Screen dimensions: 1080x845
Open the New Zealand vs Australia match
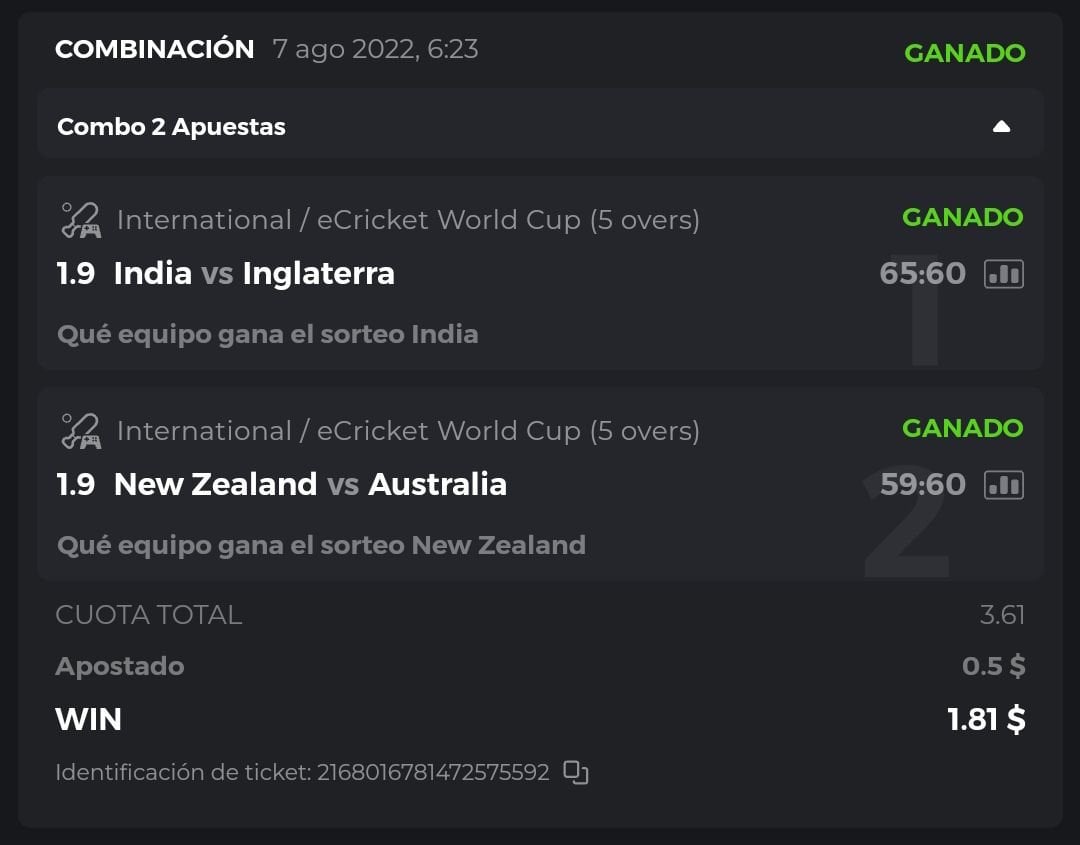pos(310,485)
